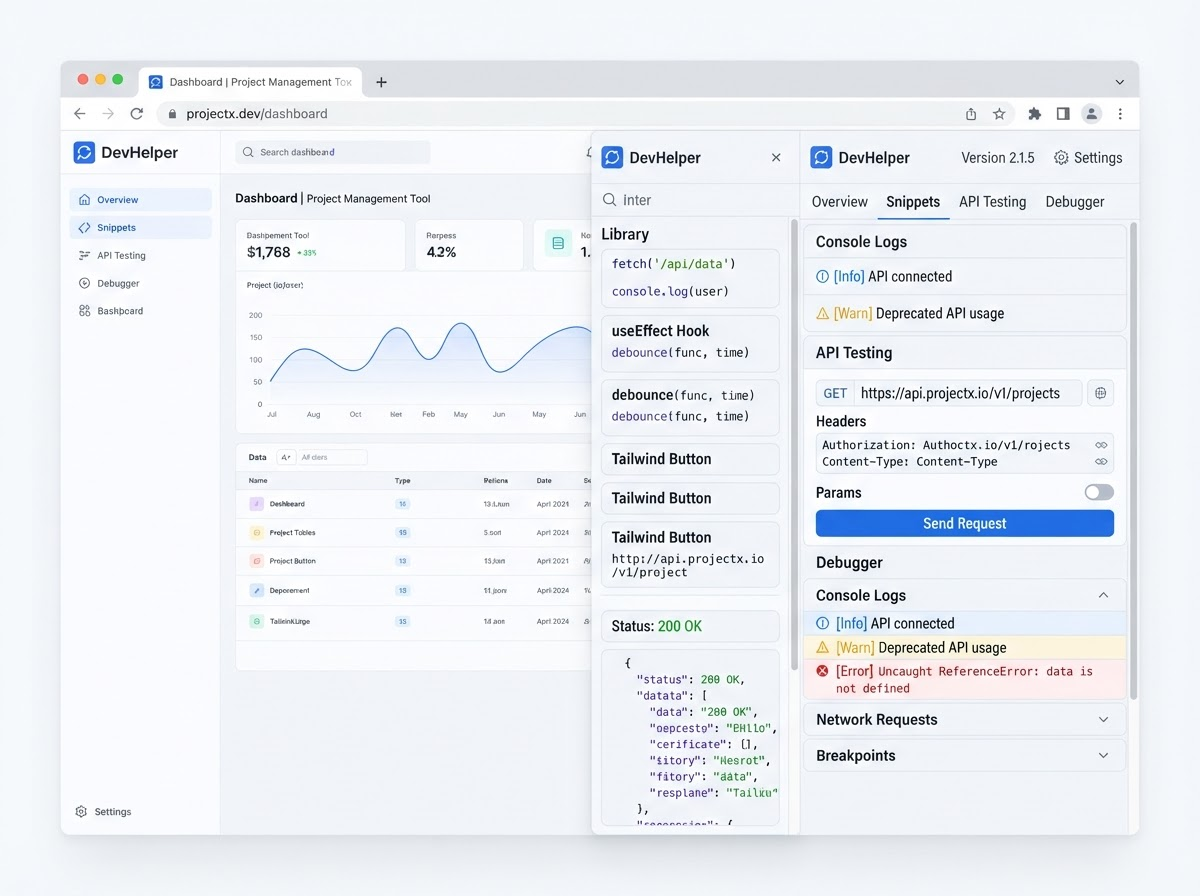Open the GET method dropdown
1200x896 pixels.
(835, 393)
